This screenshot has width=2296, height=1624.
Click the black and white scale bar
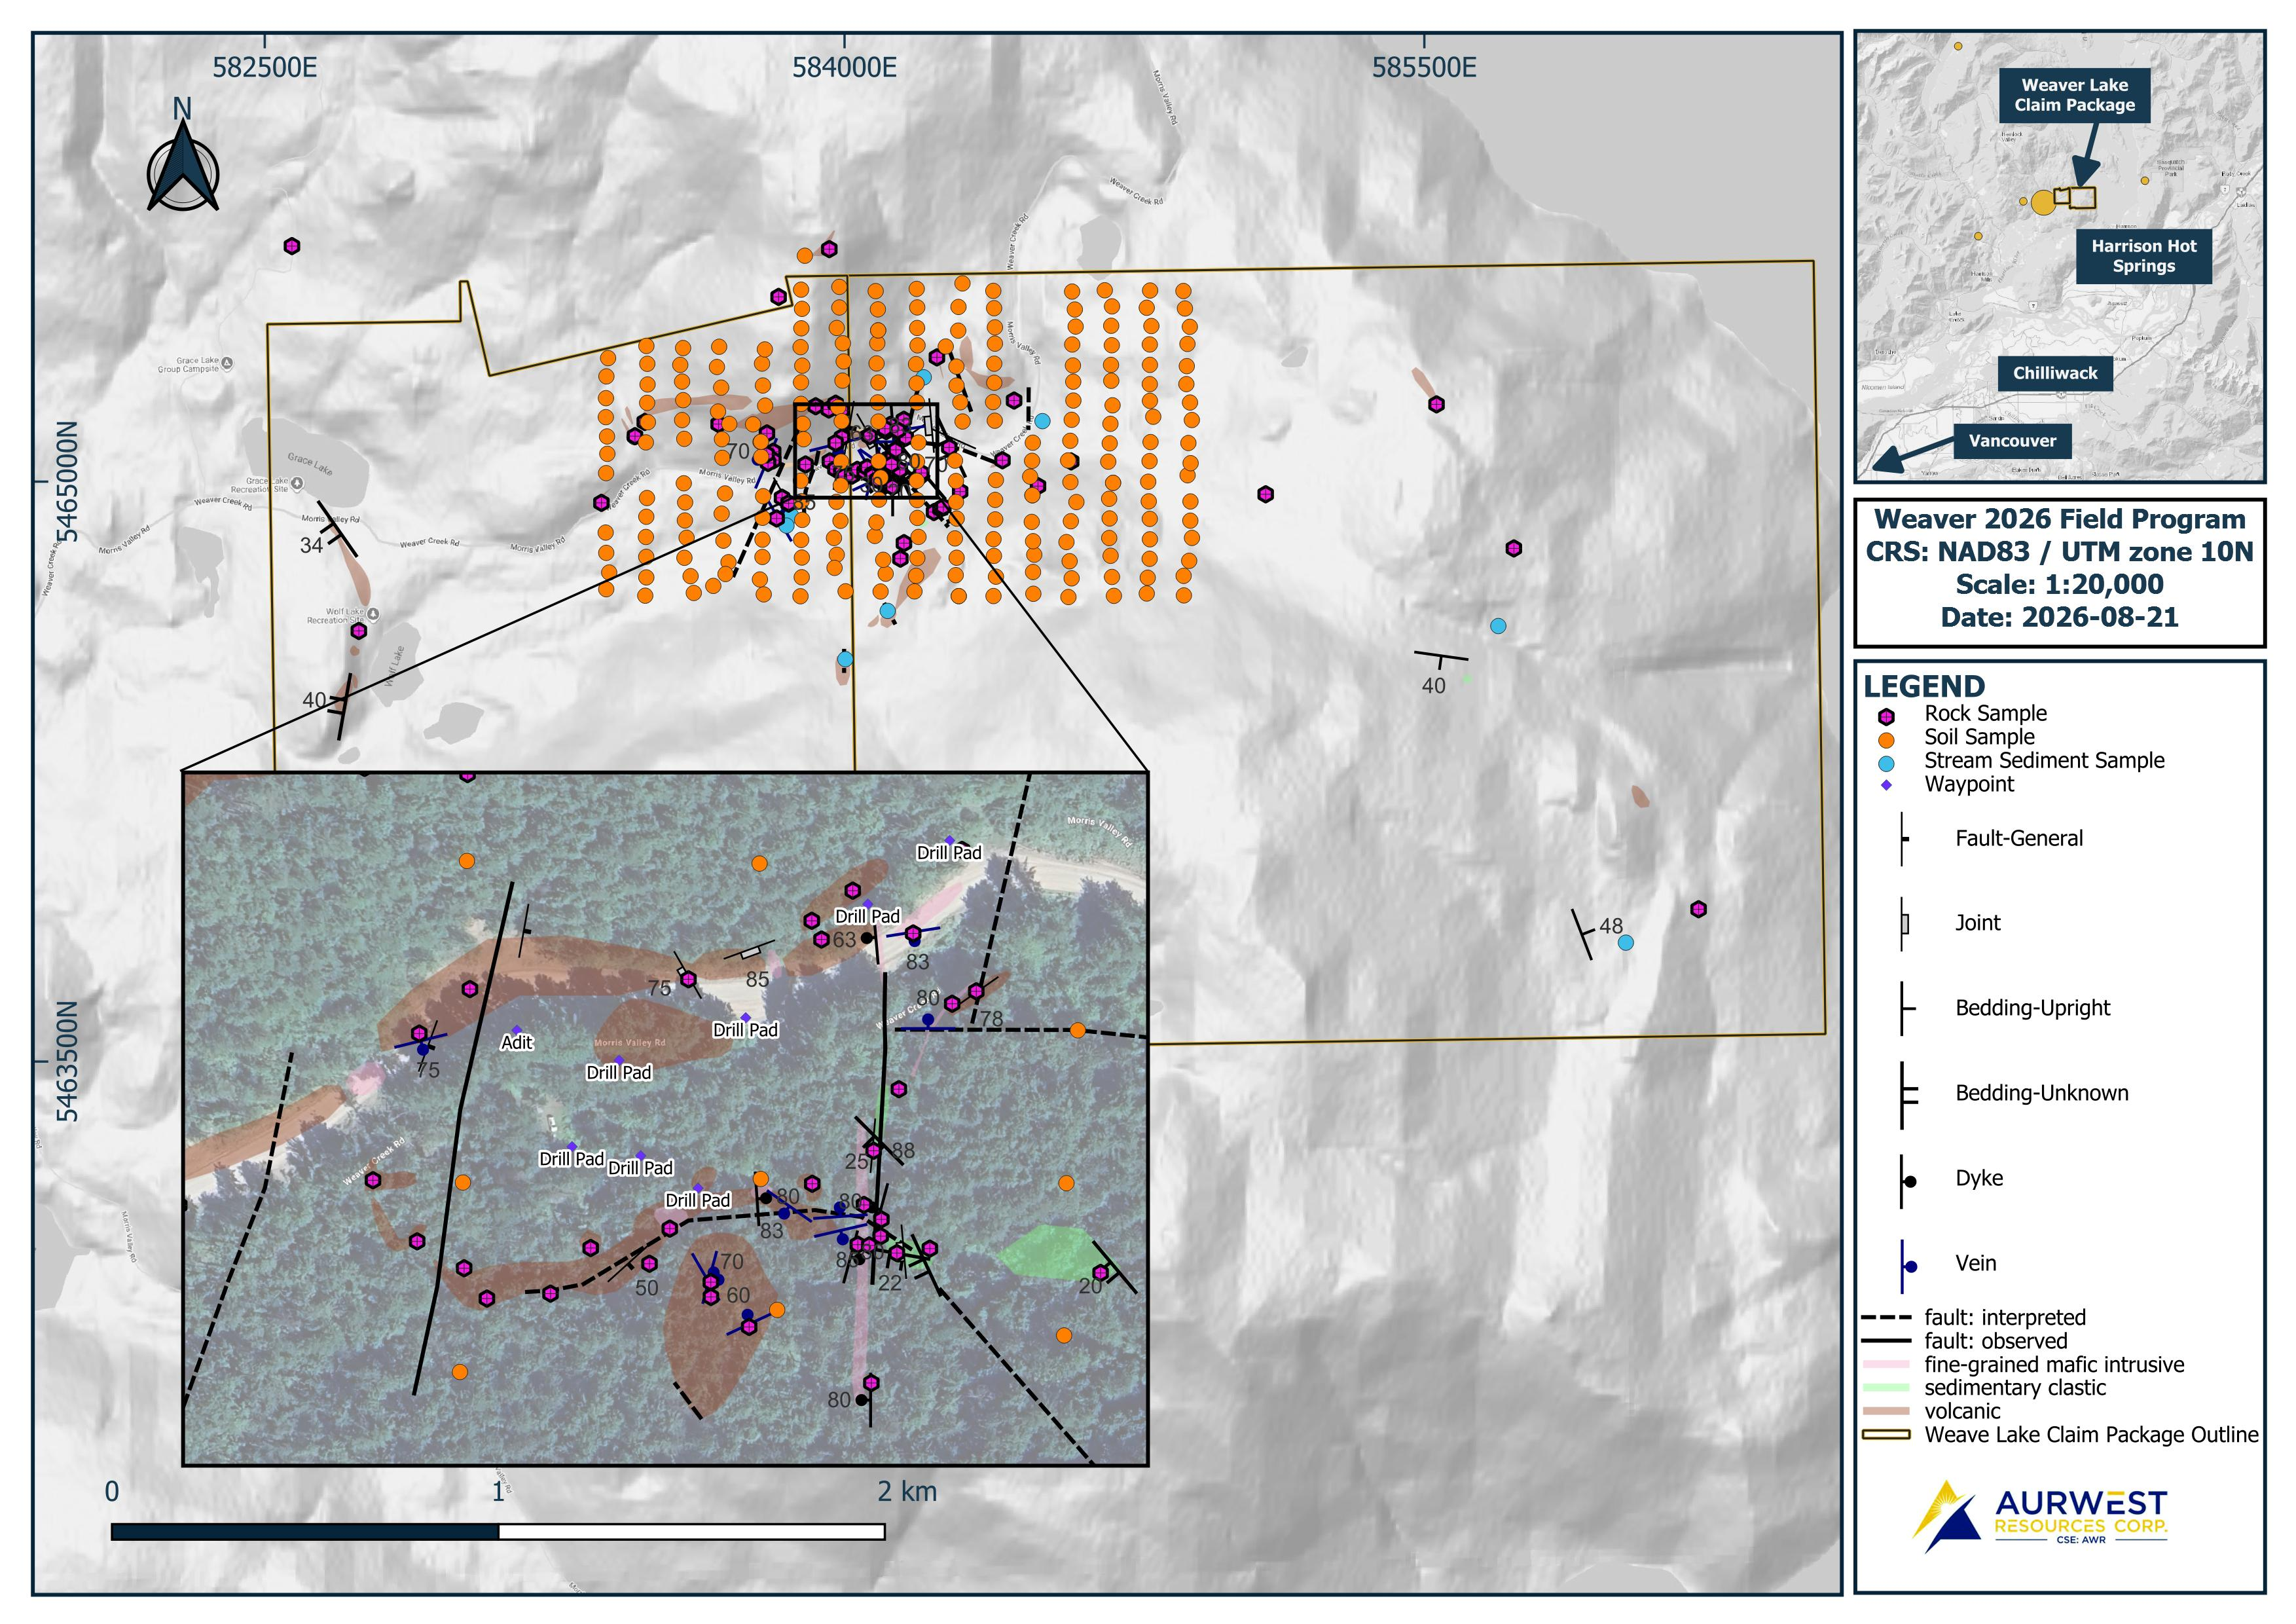498,1532
